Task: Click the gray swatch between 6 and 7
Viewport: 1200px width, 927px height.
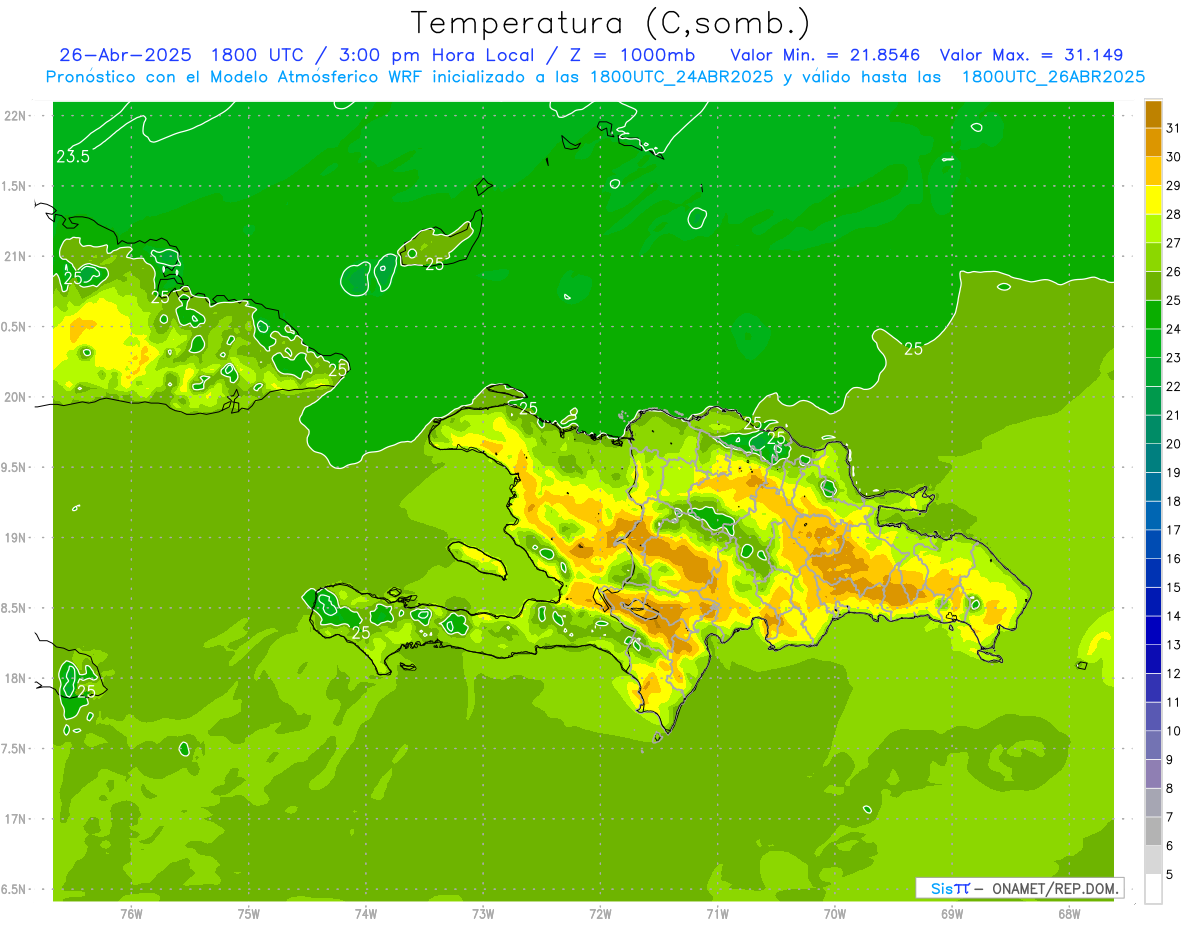Action: point(1153,831)
